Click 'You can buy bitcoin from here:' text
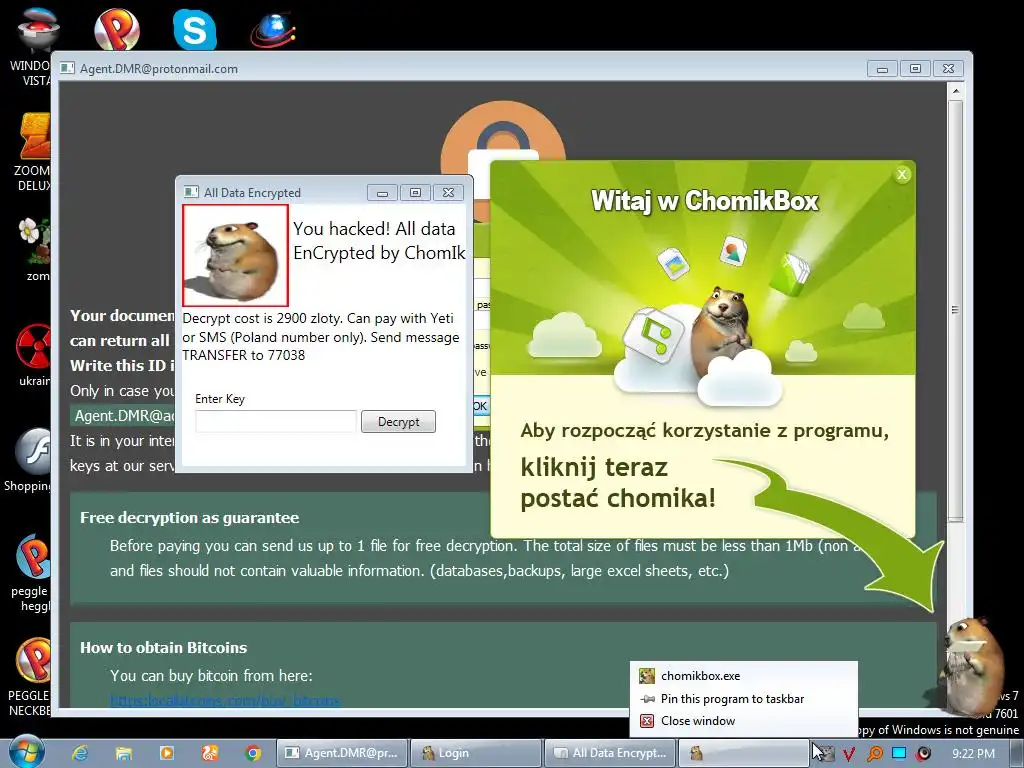The width and height of the screenshot is (1024, 768). coord(211,676)
